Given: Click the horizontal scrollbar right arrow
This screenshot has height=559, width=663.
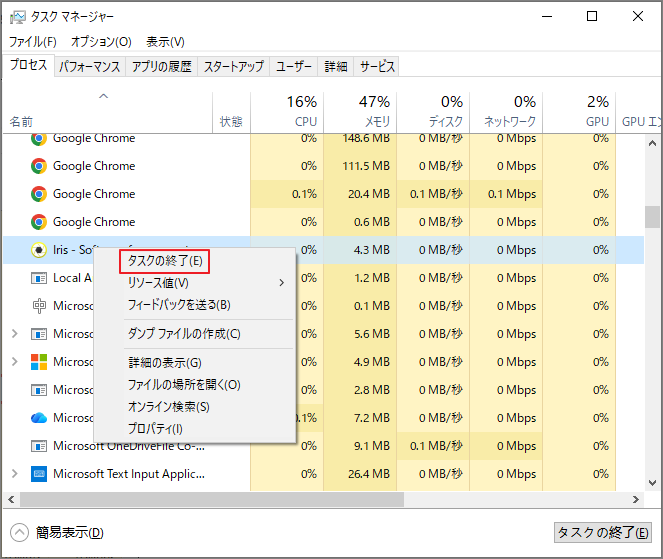Looking at the screenshot, I should click(x=636, y=499).
